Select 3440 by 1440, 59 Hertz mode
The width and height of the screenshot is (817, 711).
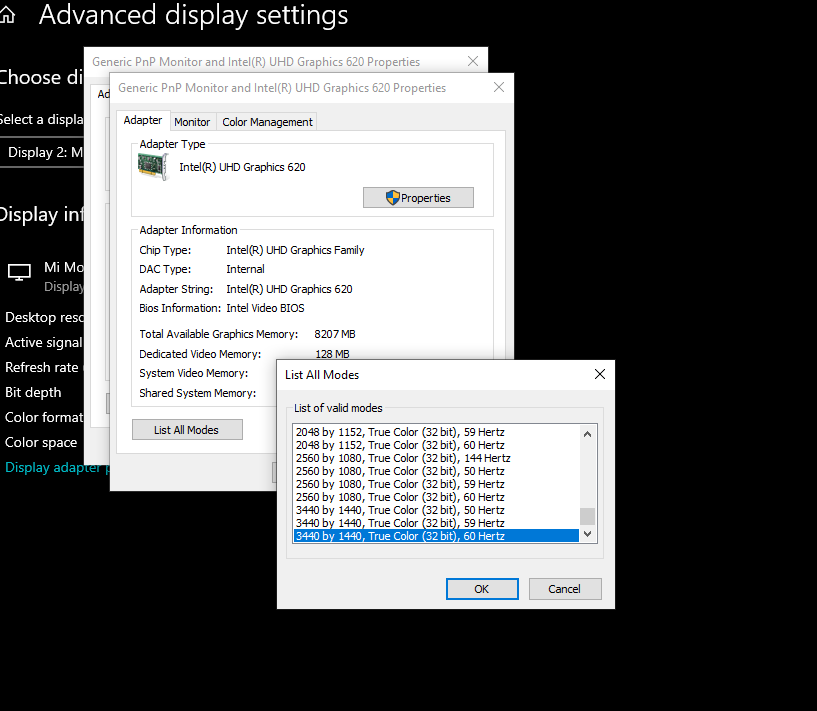tap(437, 523)
